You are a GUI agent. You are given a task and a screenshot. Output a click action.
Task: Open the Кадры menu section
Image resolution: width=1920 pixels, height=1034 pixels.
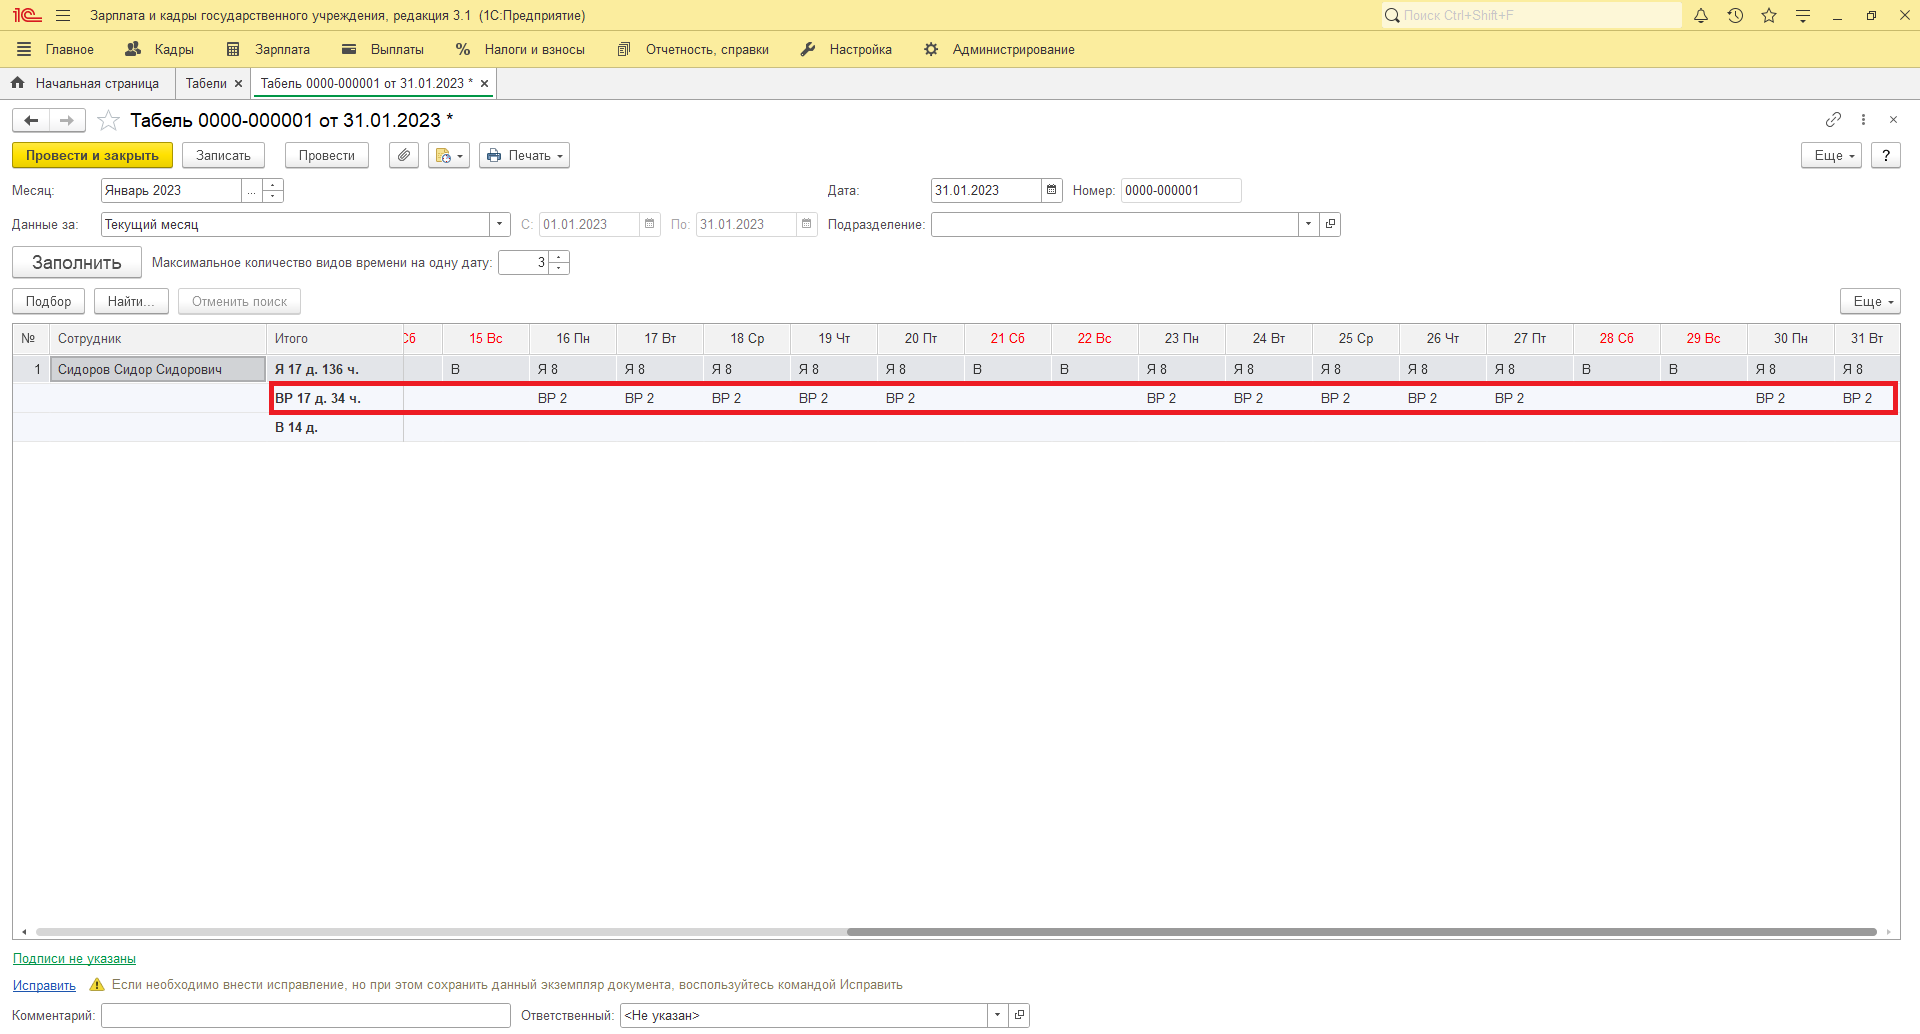160,49
